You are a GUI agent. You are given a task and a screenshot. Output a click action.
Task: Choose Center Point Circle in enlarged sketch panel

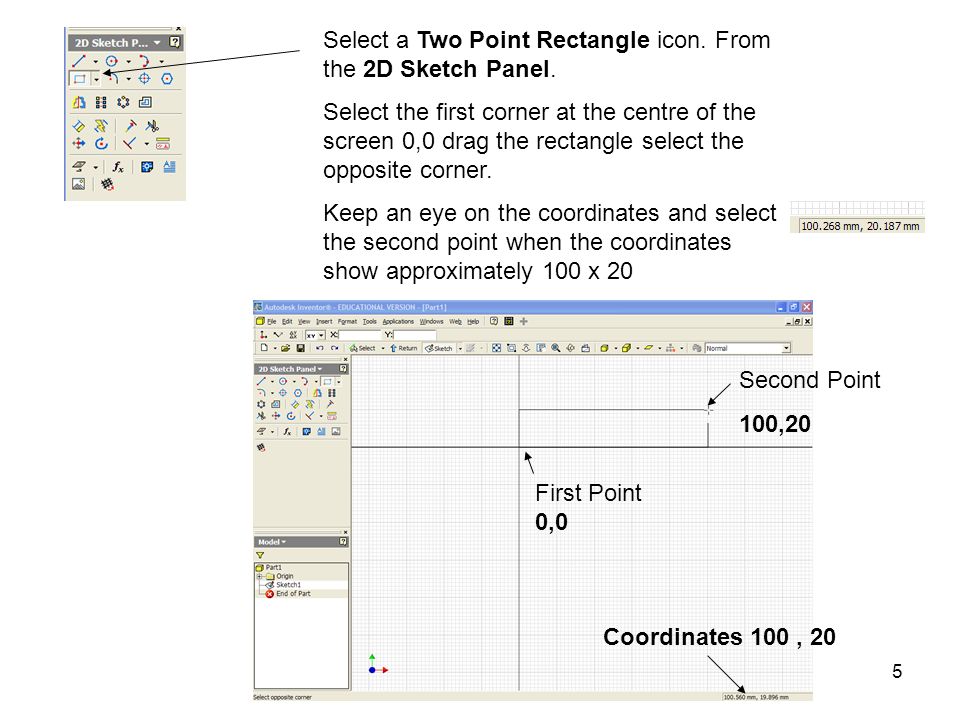tap(111, 61)
